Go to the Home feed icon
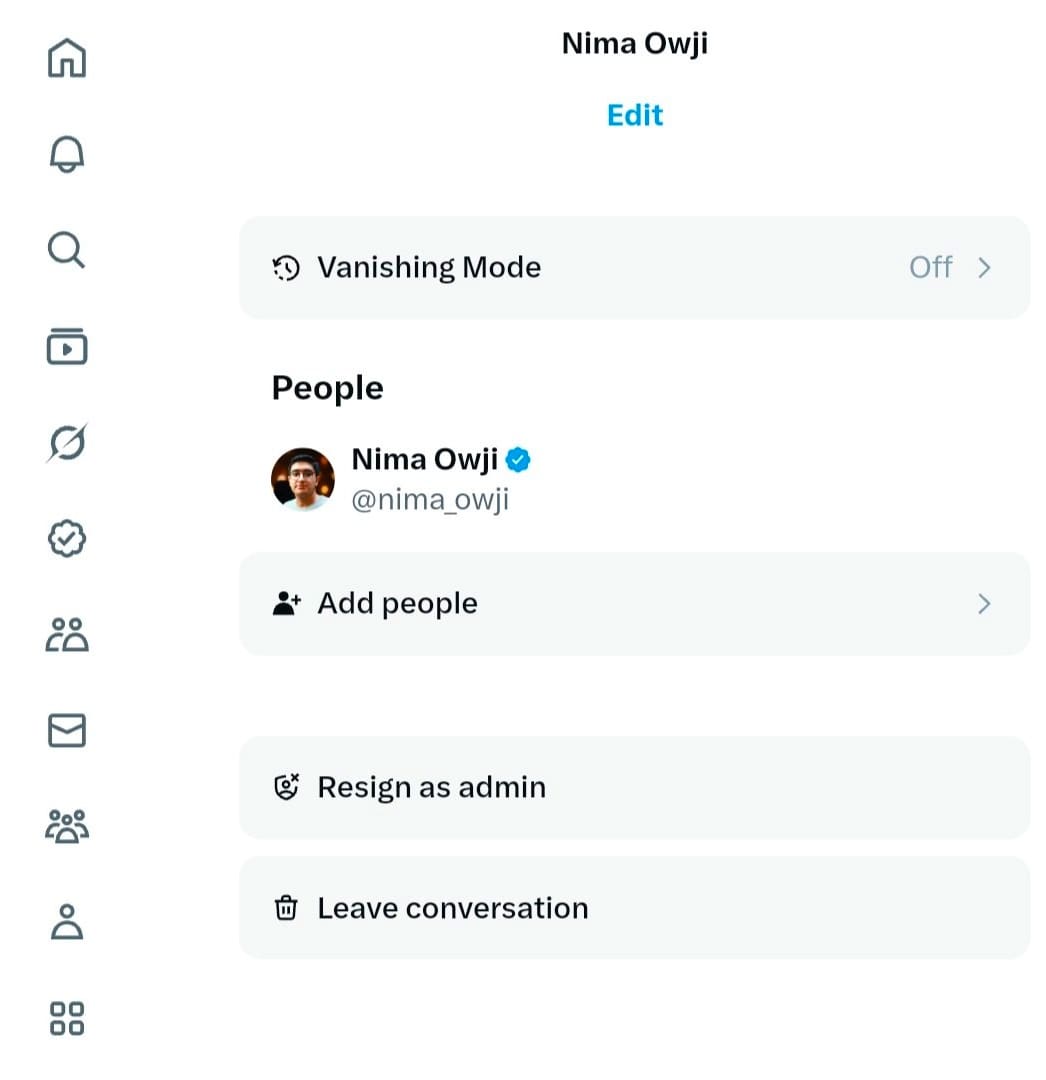 coord(67,57)
